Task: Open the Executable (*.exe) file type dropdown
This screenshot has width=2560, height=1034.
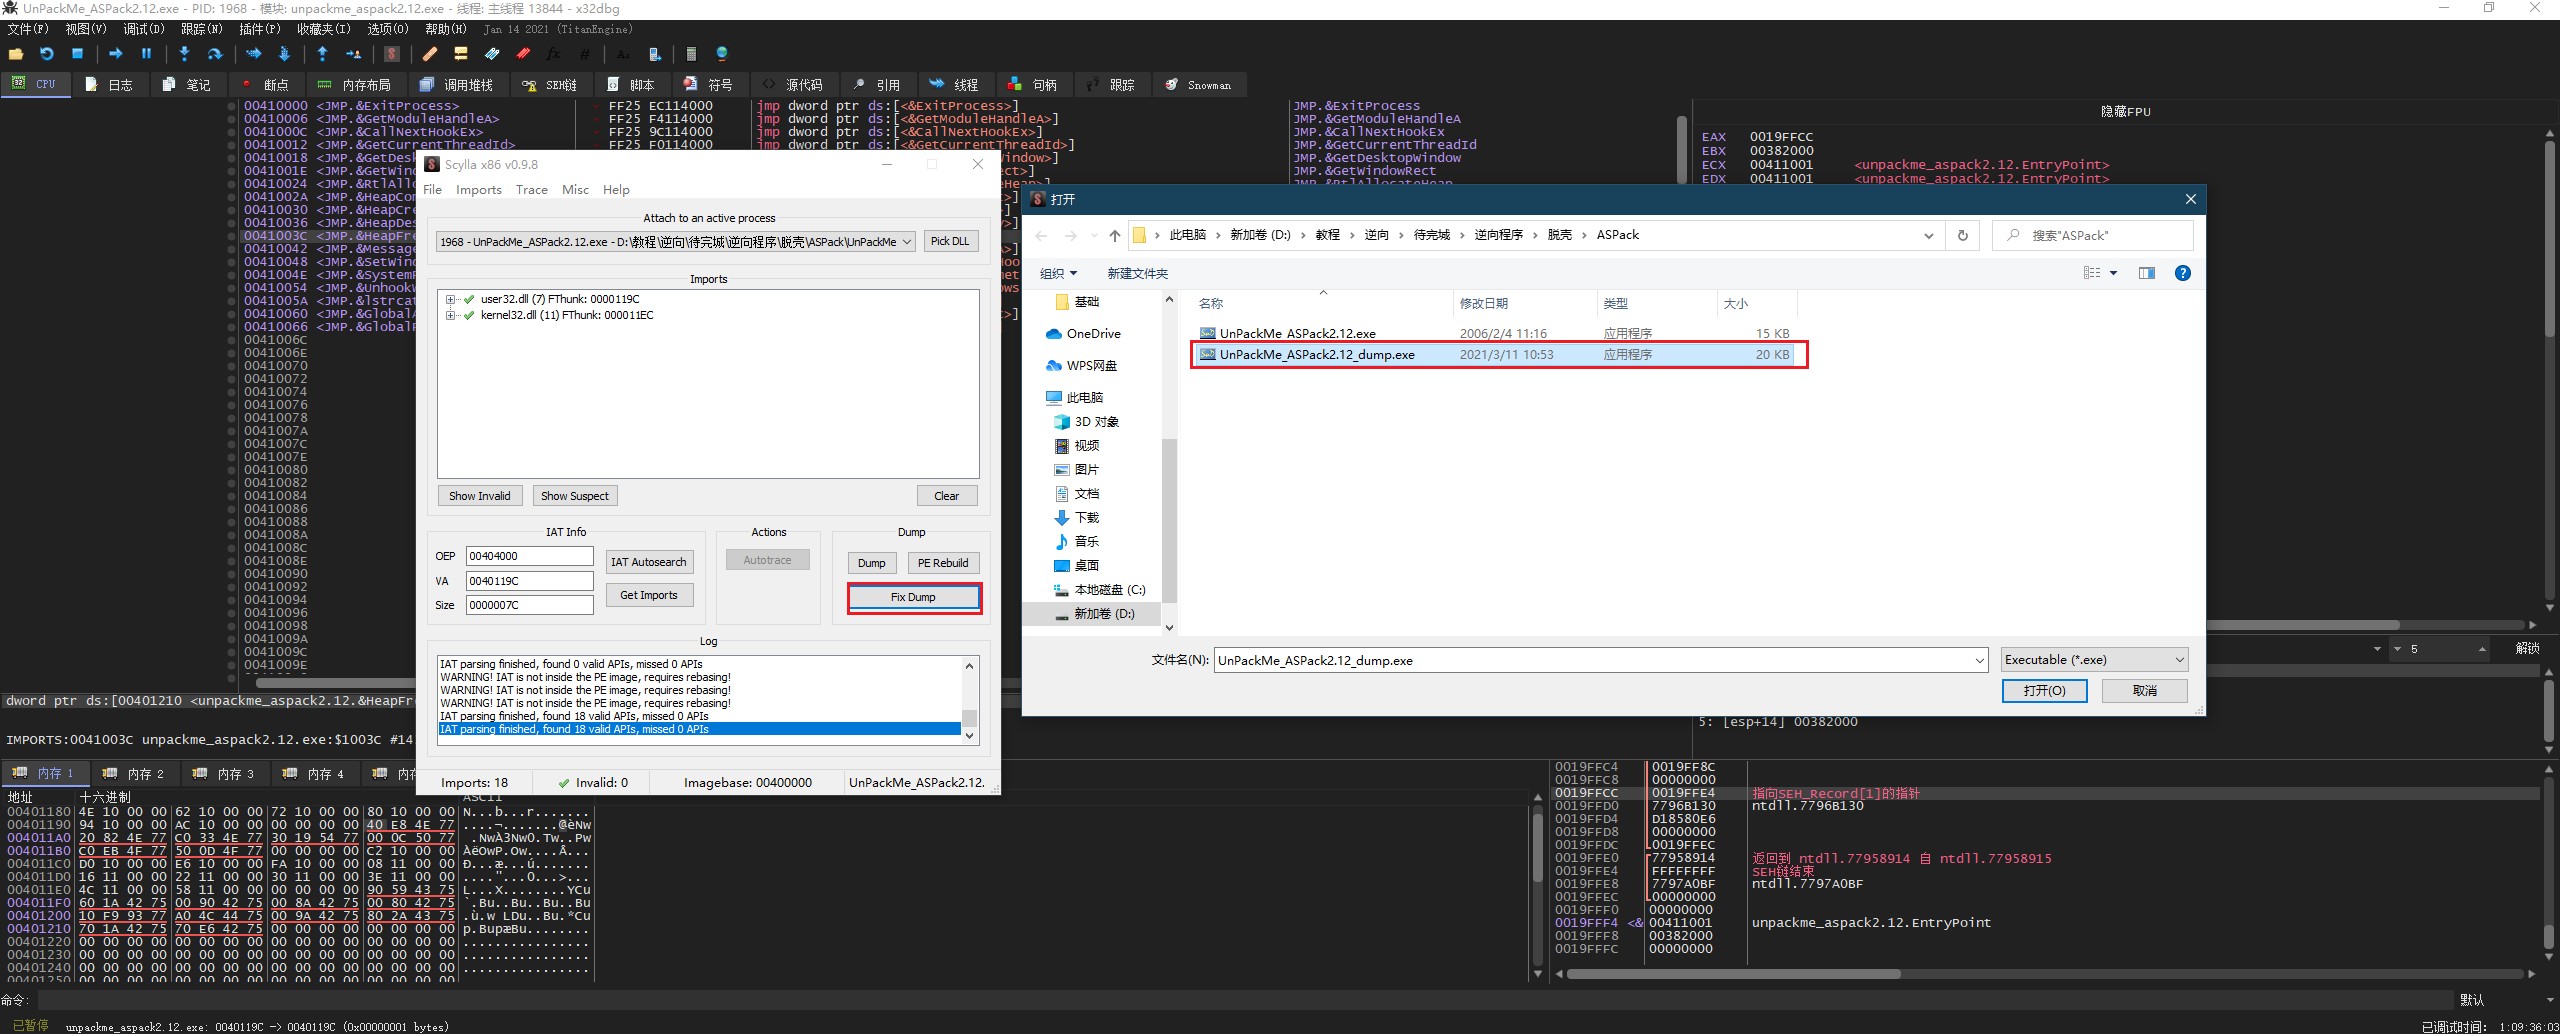Action: click(2094, 660)
